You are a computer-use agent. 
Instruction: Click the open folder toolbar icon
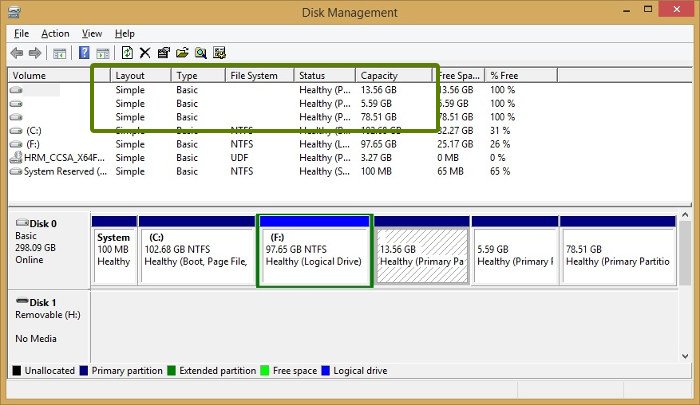(182, 53)
